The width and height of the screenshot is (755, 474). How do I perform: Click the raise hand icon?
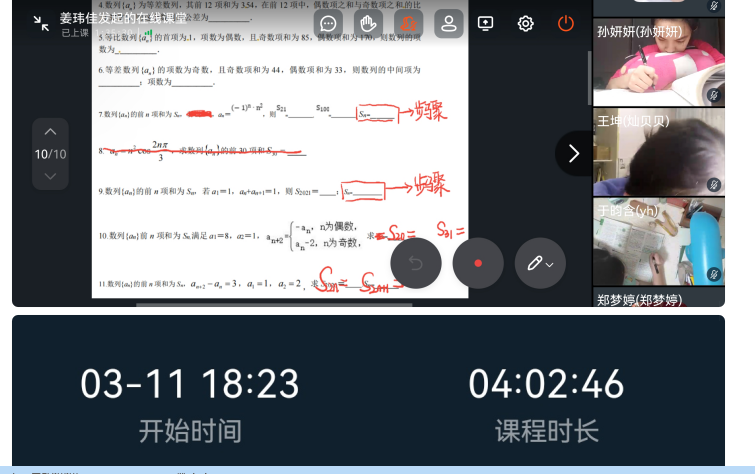(x=368, y=23)
